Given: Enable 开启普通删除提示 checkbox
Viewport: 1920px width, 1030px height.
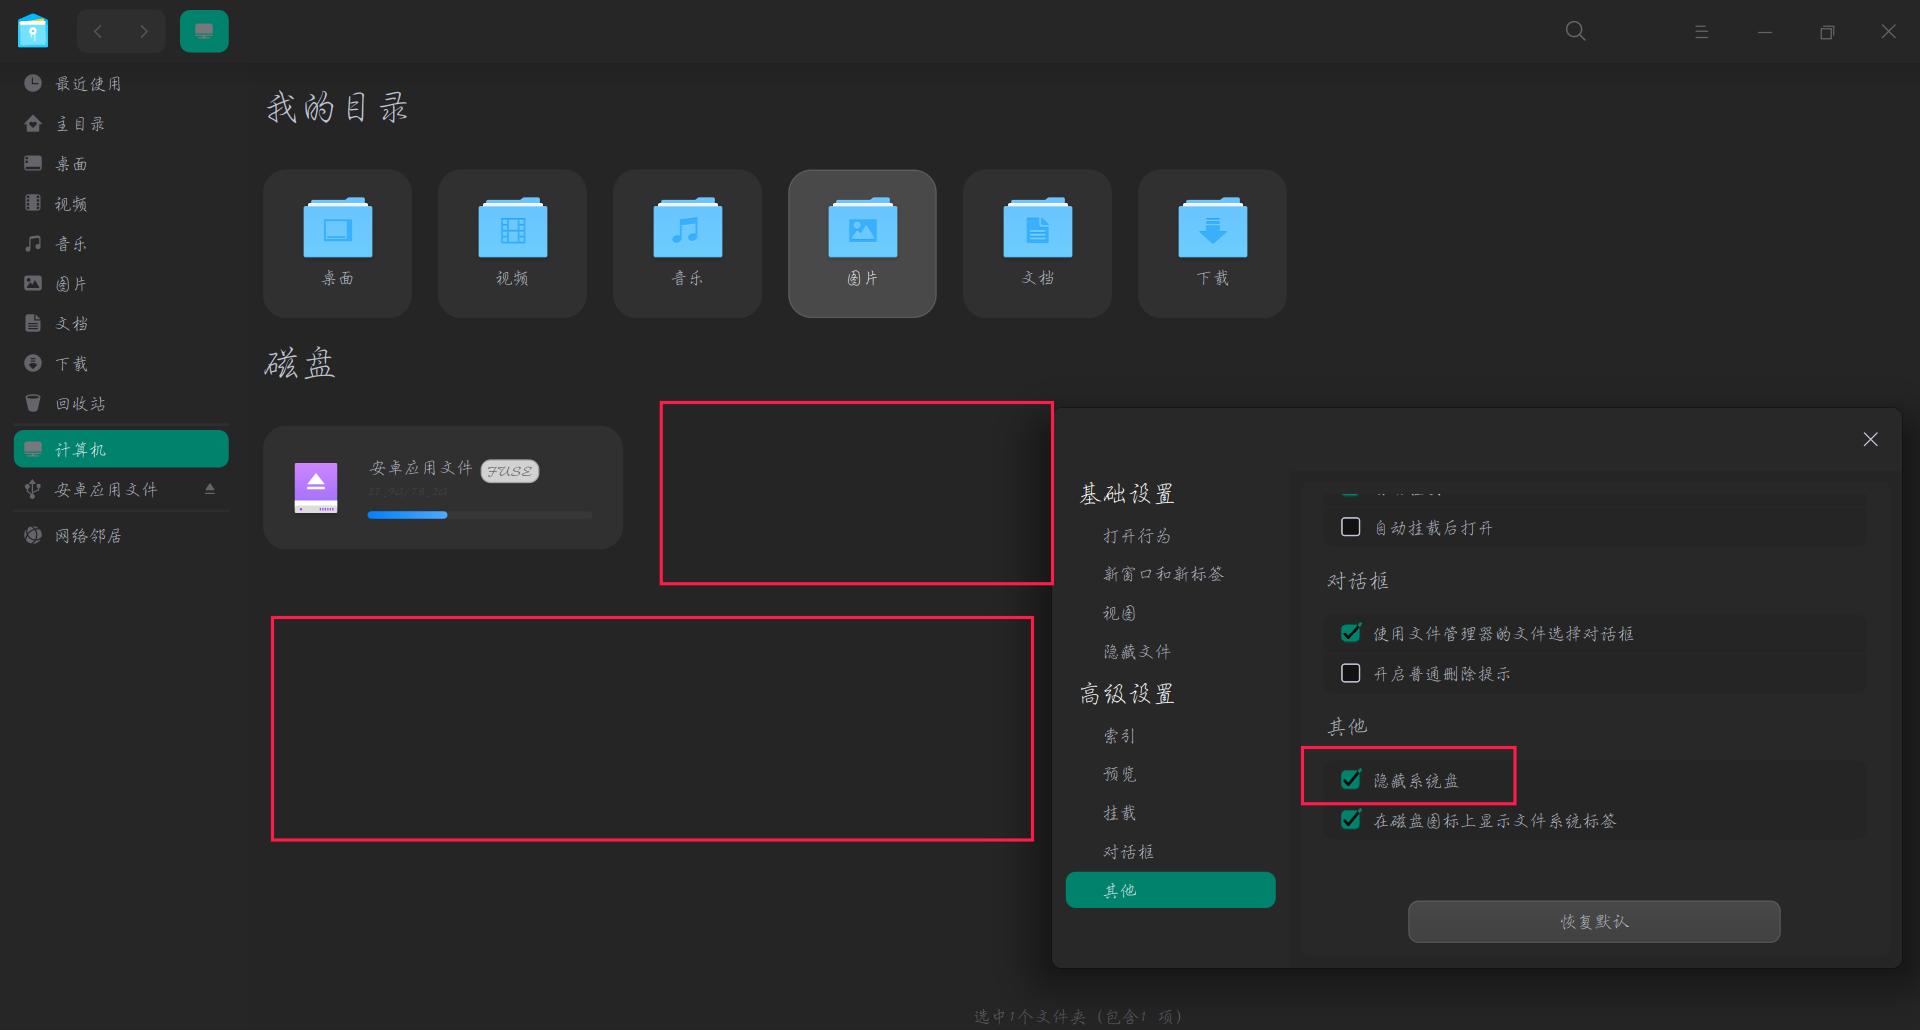Looking at the screenshot, I should [x=1351, y=673].
